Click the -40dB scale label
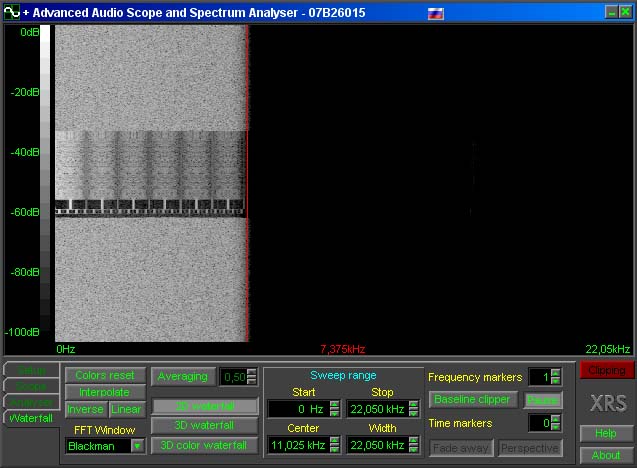Screen dimensions: 637x468 coord(25,152)
